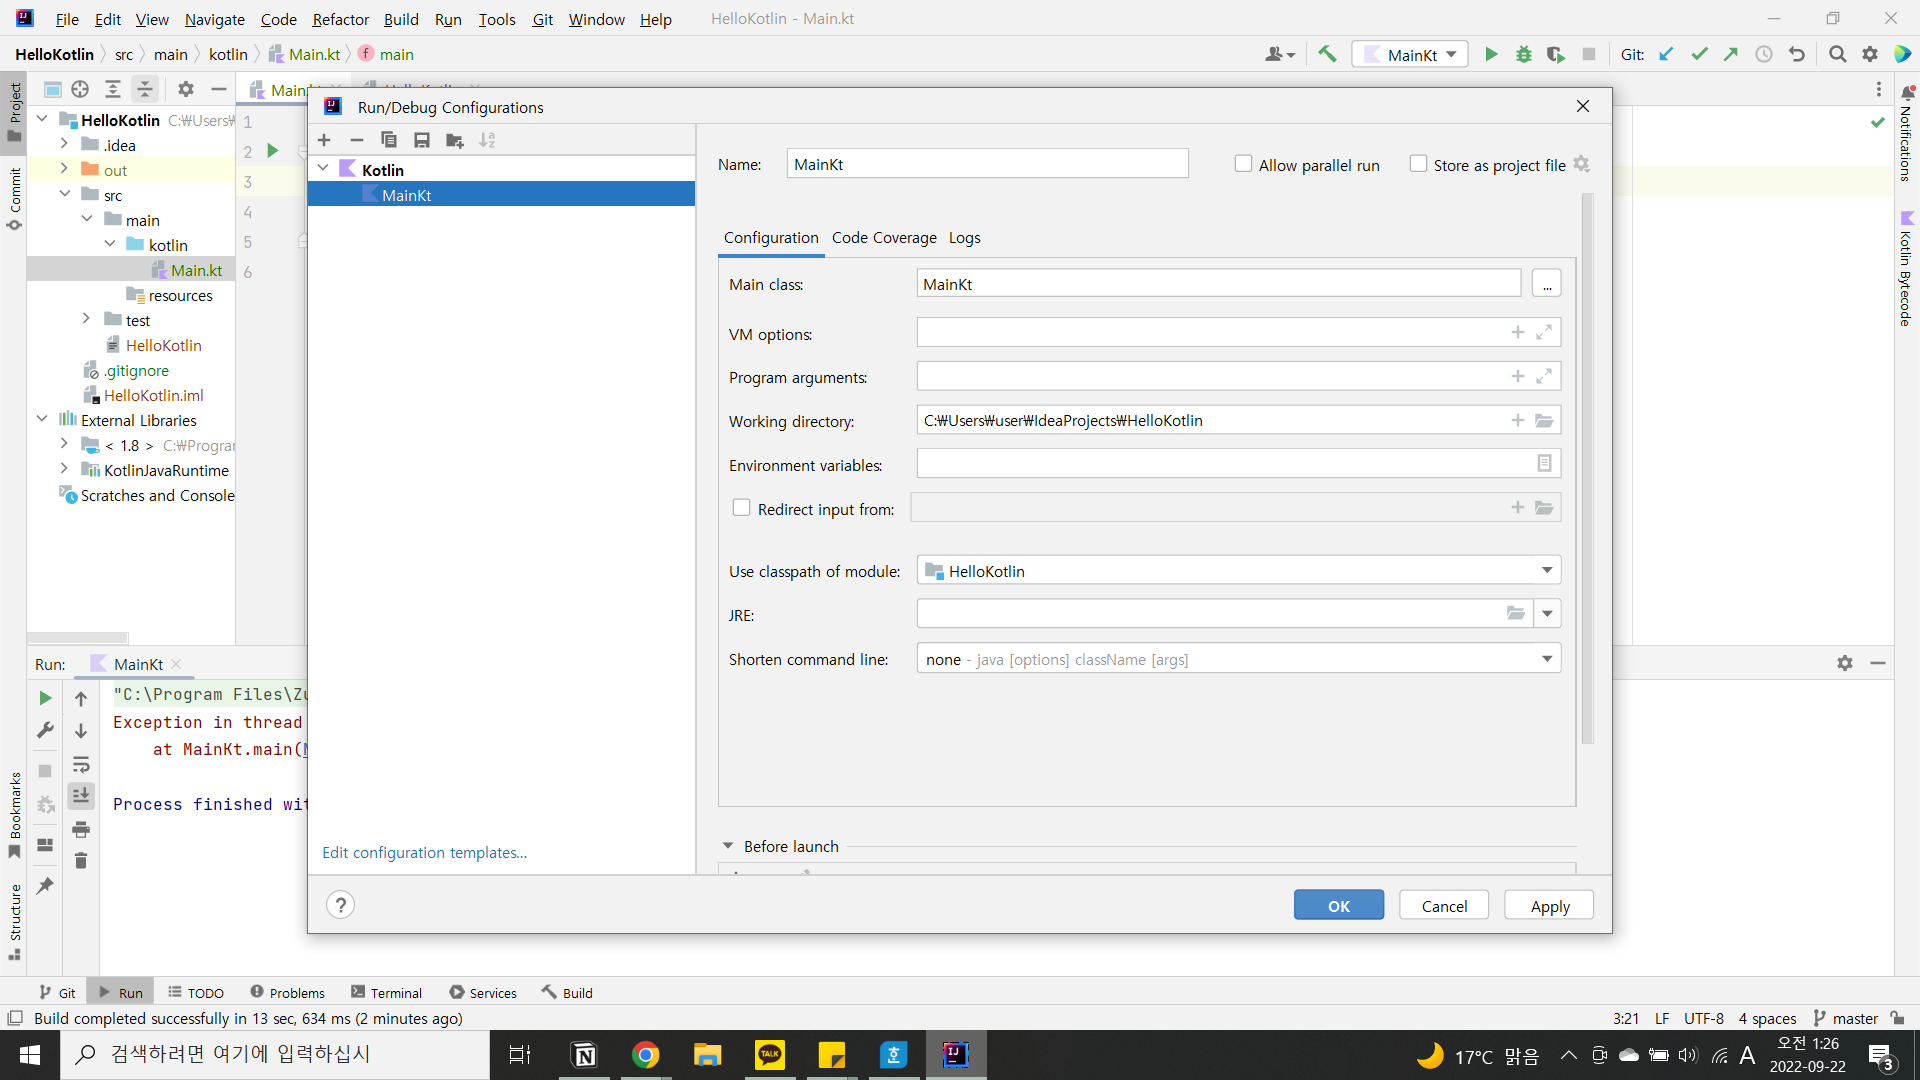Toggle soft-wrap in the Run console
This screenshot has height=1080, width=1920.
click(x=81, y=765)
